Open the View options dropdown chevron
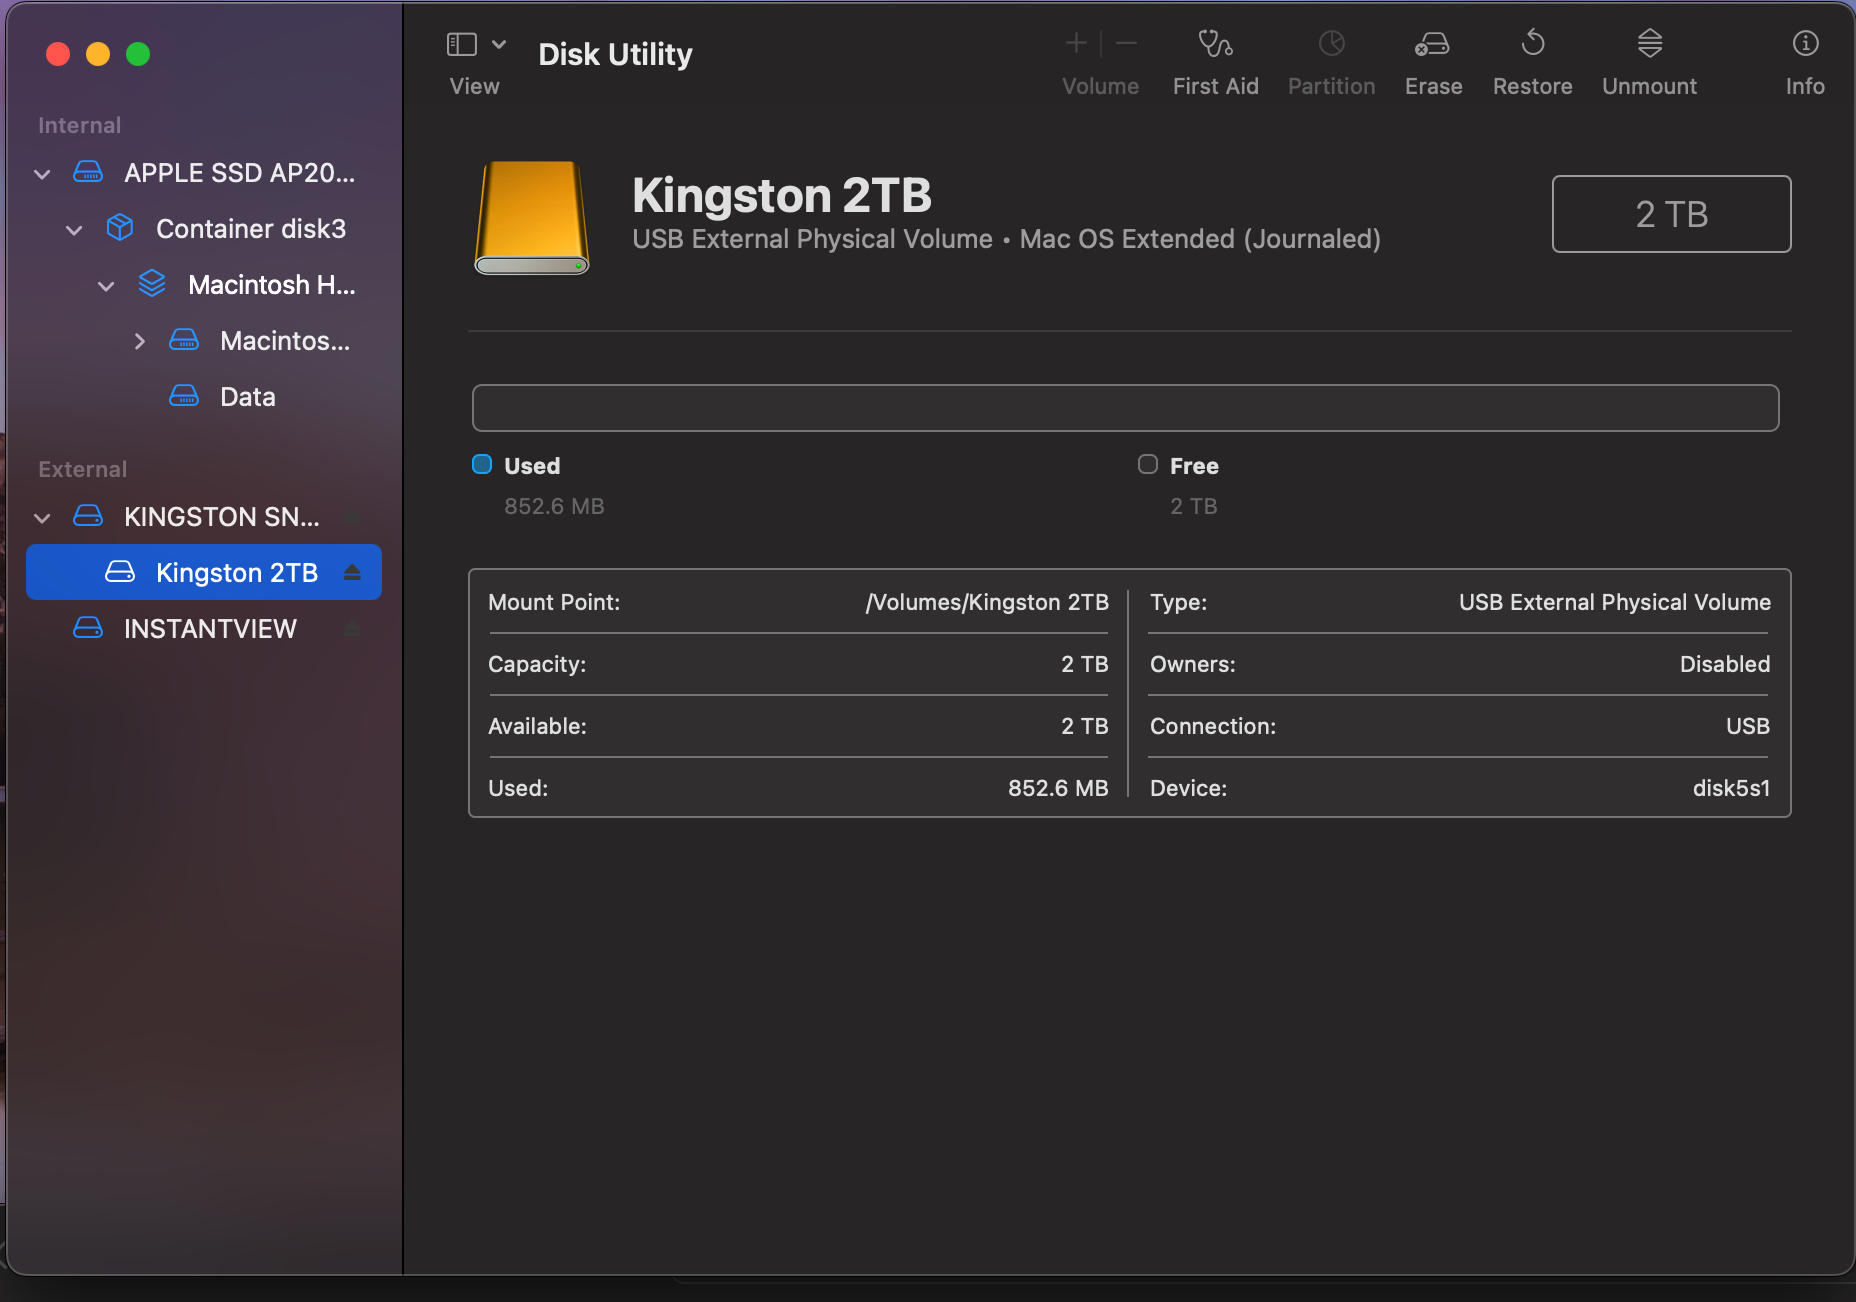 pyautogui.click(x=499, y=44)
